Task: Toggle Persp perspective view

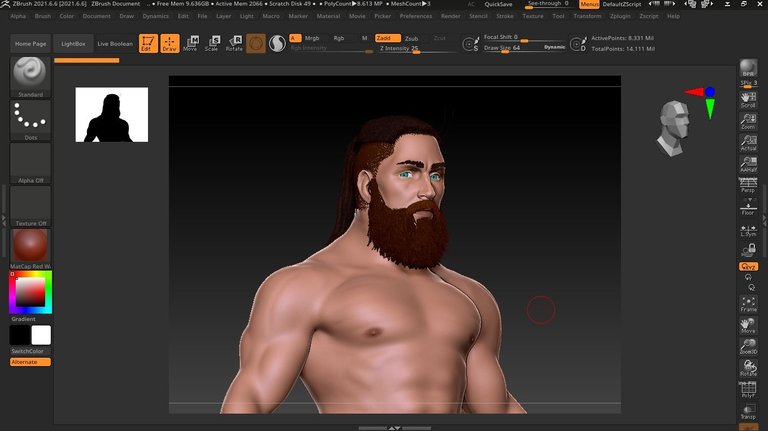Action: pyautogui.click(x=748, y=185)
